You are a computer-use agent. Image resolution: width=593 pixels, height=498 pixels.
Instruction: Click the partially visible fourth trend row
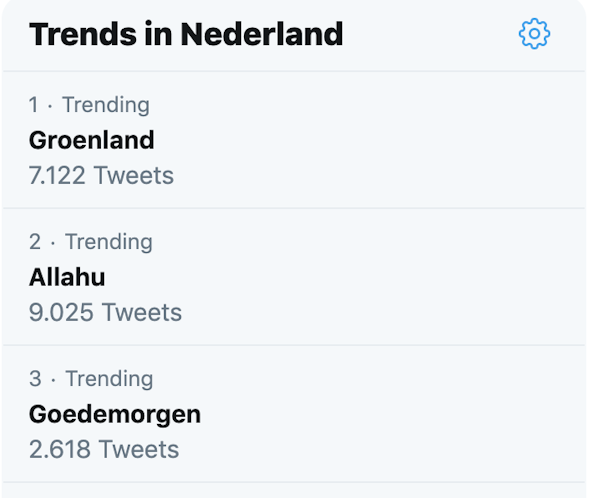294,490
